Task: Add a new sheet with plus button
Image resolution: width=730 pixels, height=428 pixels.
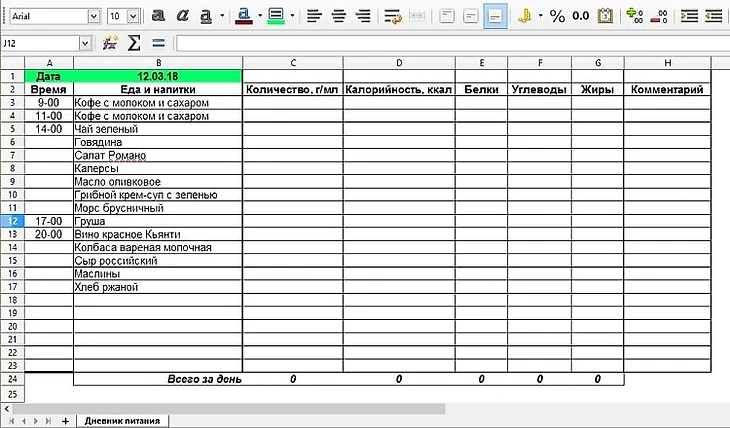Action: point(66,421)
